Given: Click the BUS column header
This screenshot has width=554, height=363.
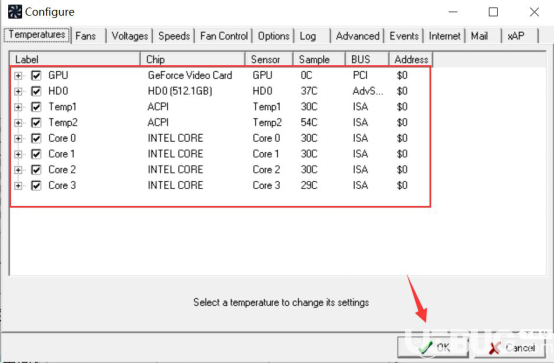Looking at the screenshot, I should 367,59.
